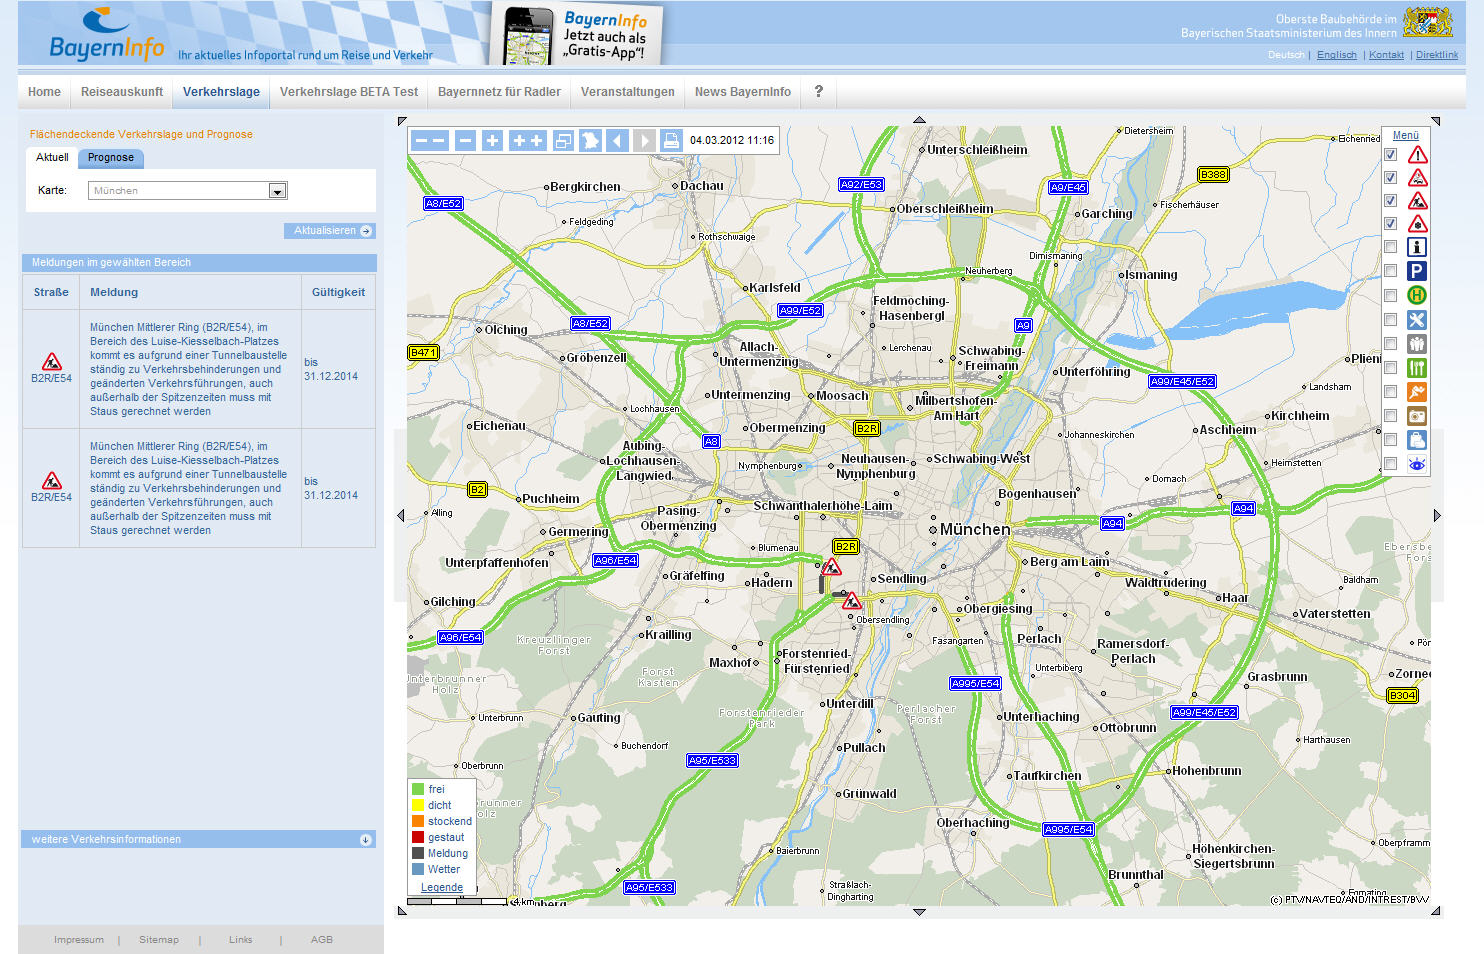Pan the map west with left arrow
Image resolution: width=1484 pixels, height=954 pixels.
click(x=401, y=516)
